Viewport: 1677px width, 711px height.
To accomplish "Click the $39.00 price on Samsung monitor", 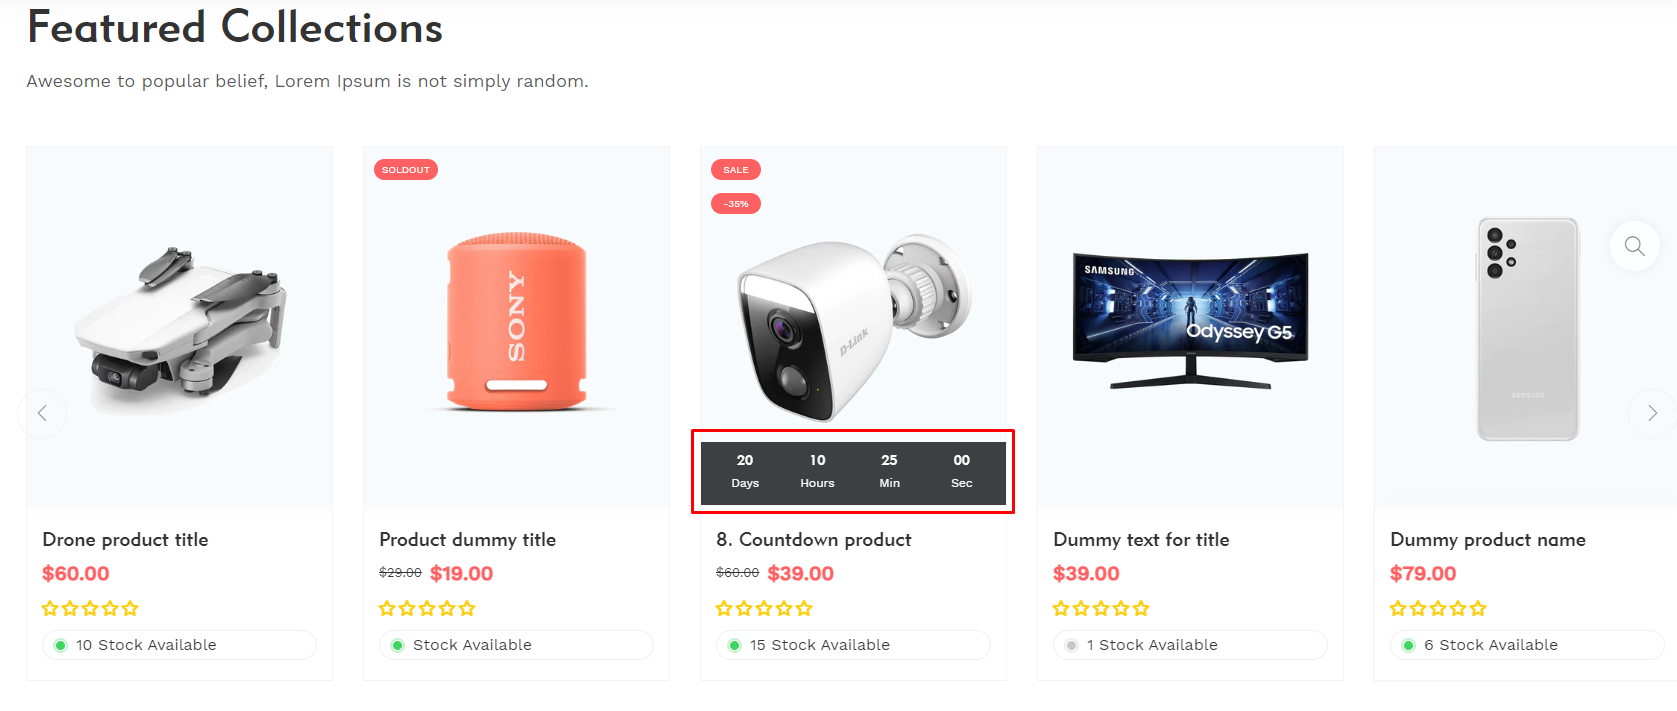I will tap(1086, 574).
